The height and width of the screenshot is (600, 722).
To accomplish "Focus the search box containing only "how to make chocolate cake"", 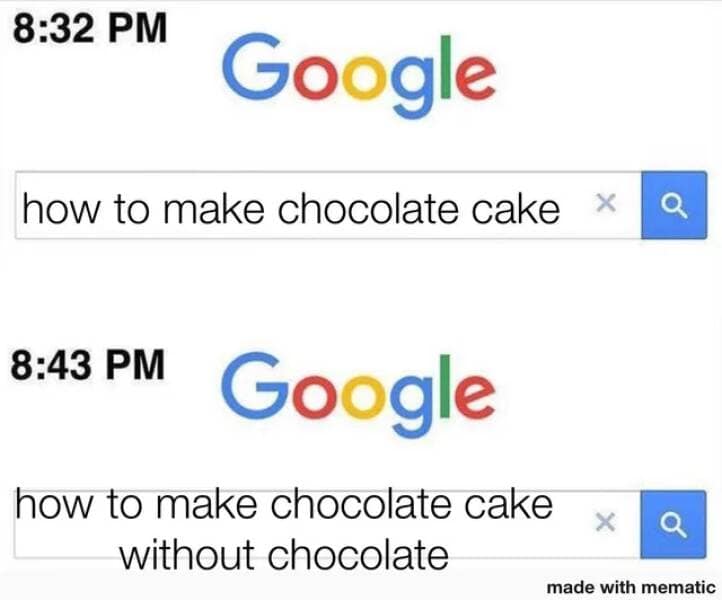I will tap(328, 205).
